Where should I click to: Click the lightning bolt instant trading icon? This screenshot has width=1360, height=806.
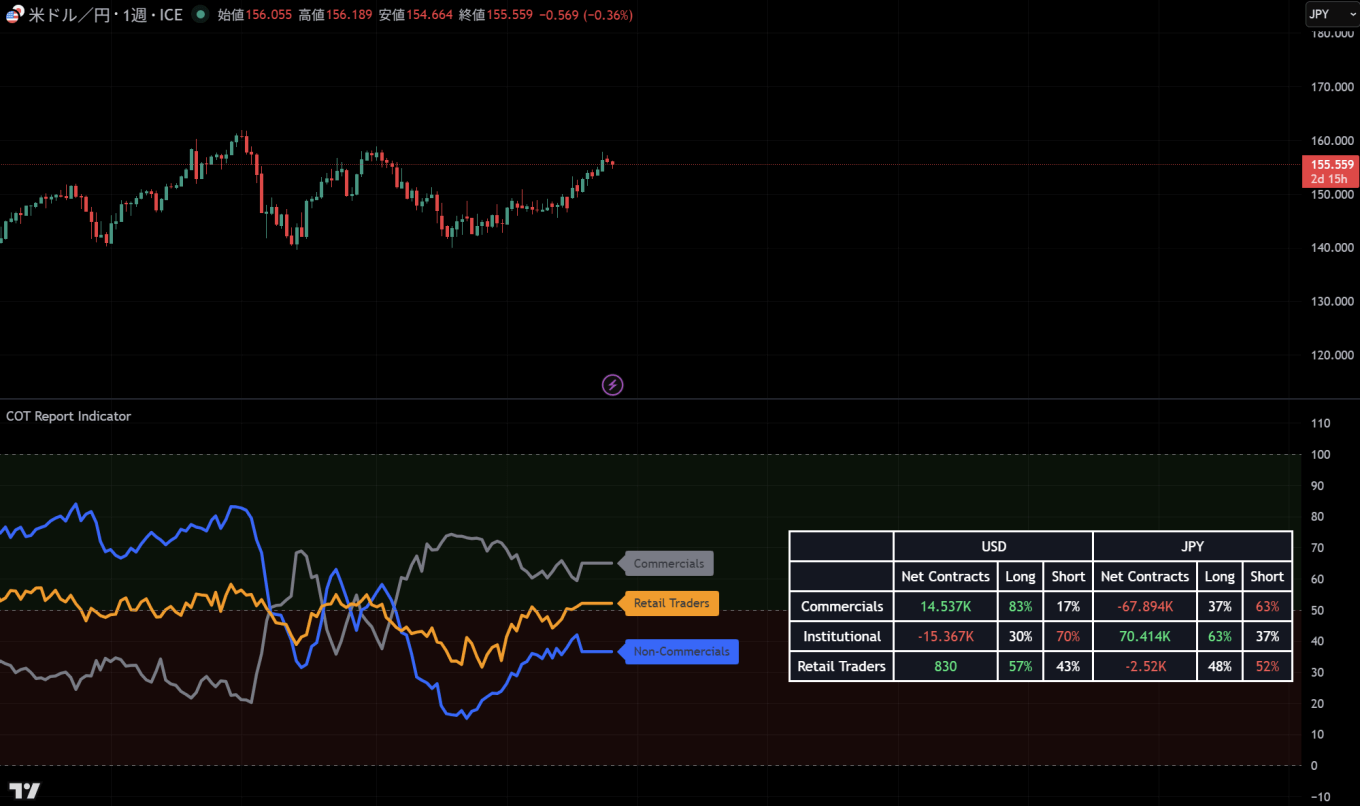click(x=612, y=384)
